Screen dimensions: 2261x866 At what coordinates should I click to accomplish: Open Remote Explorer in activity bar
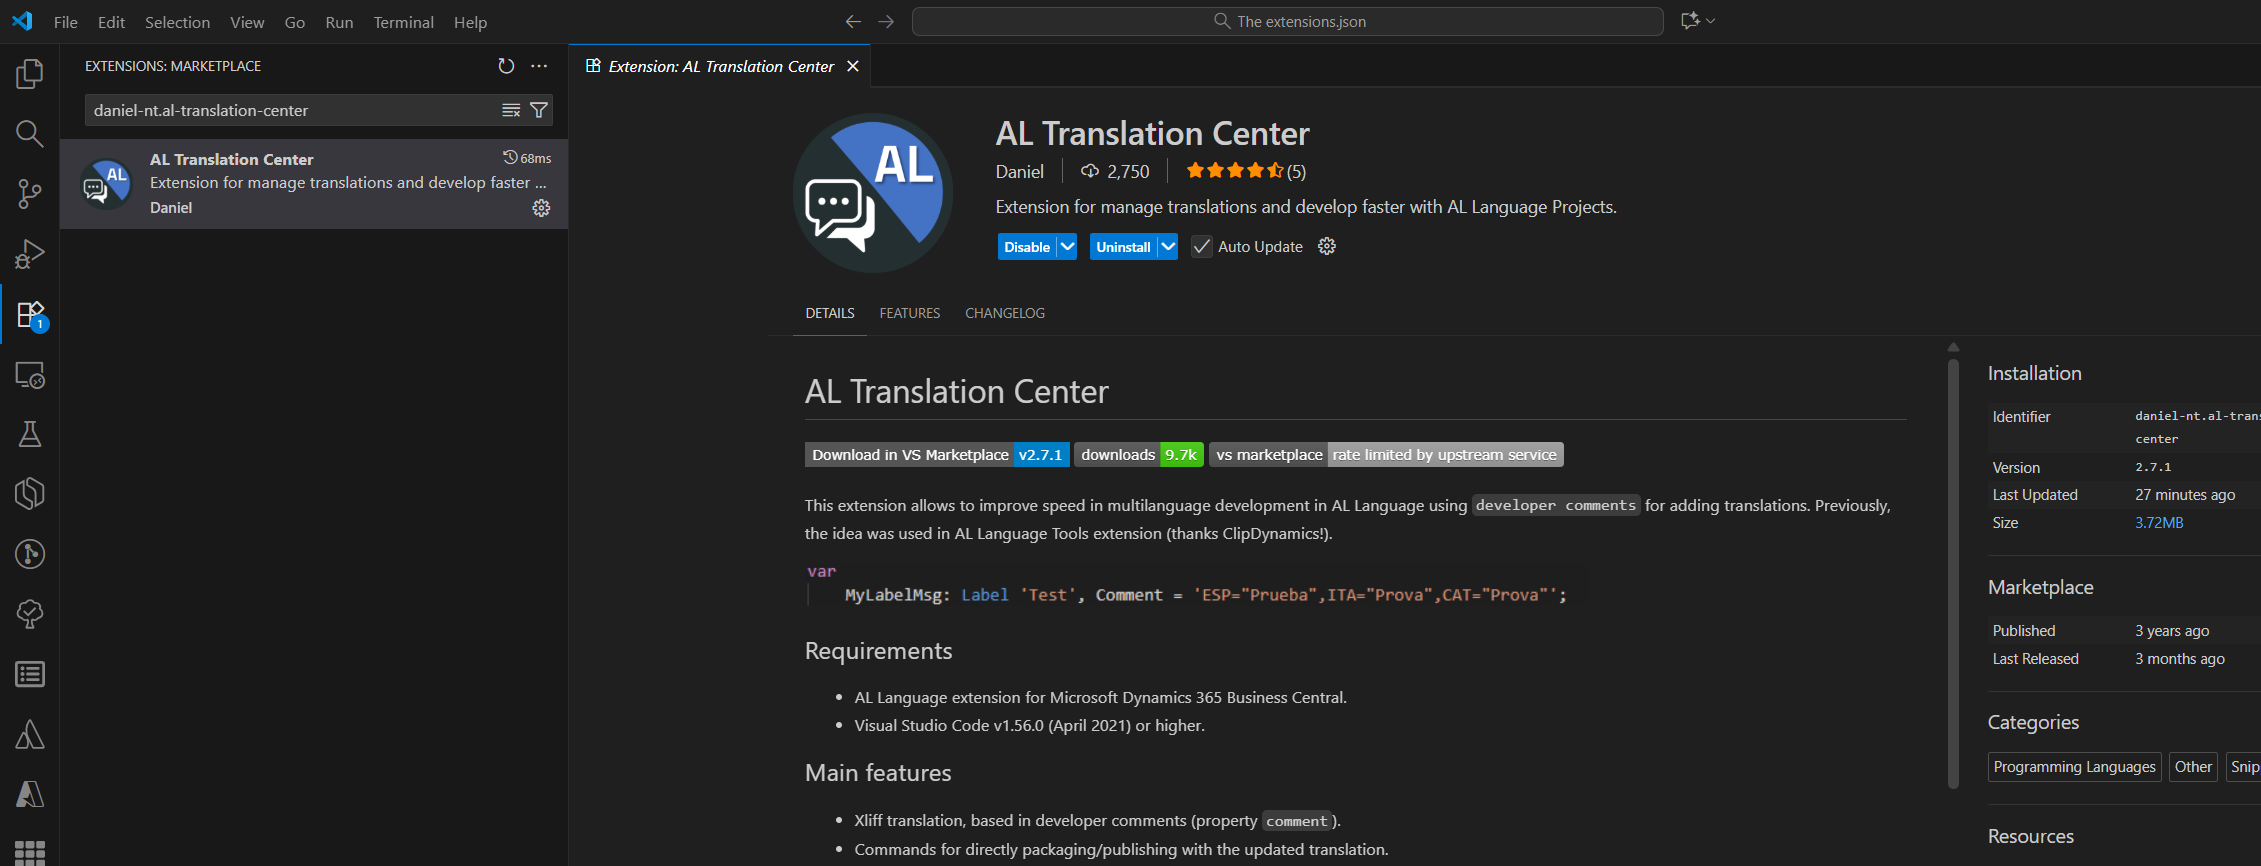point(30,375)
